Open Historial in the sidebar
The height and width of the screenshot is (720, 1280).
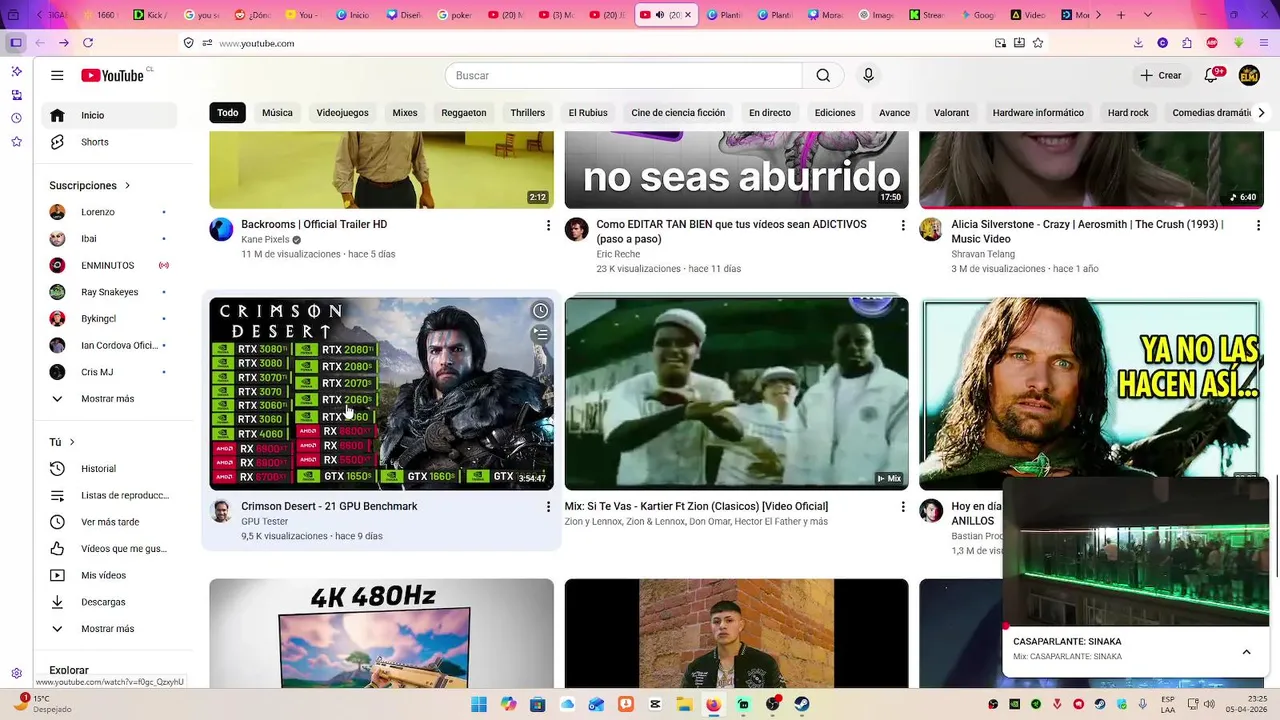[109, 469]
